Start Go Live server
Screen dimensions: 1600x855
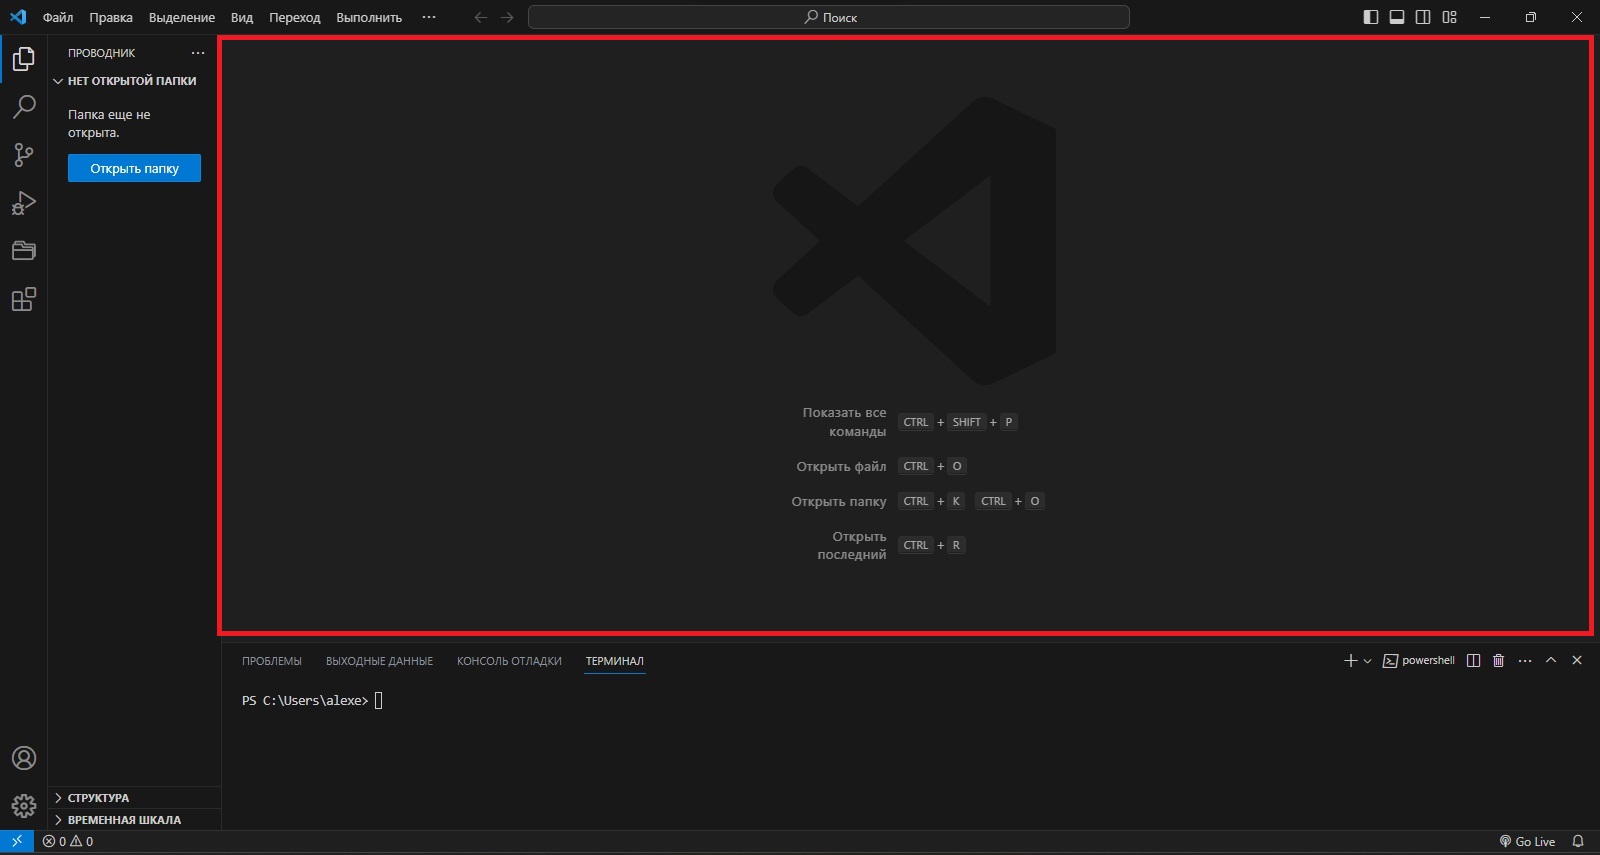coord(1527,842)
